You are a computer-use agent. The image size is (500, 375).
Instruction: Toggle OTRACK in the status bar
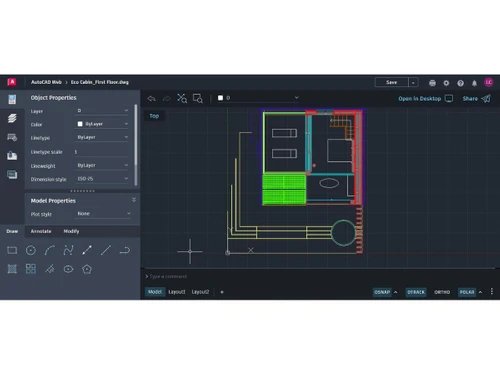[x=416, y=292]
